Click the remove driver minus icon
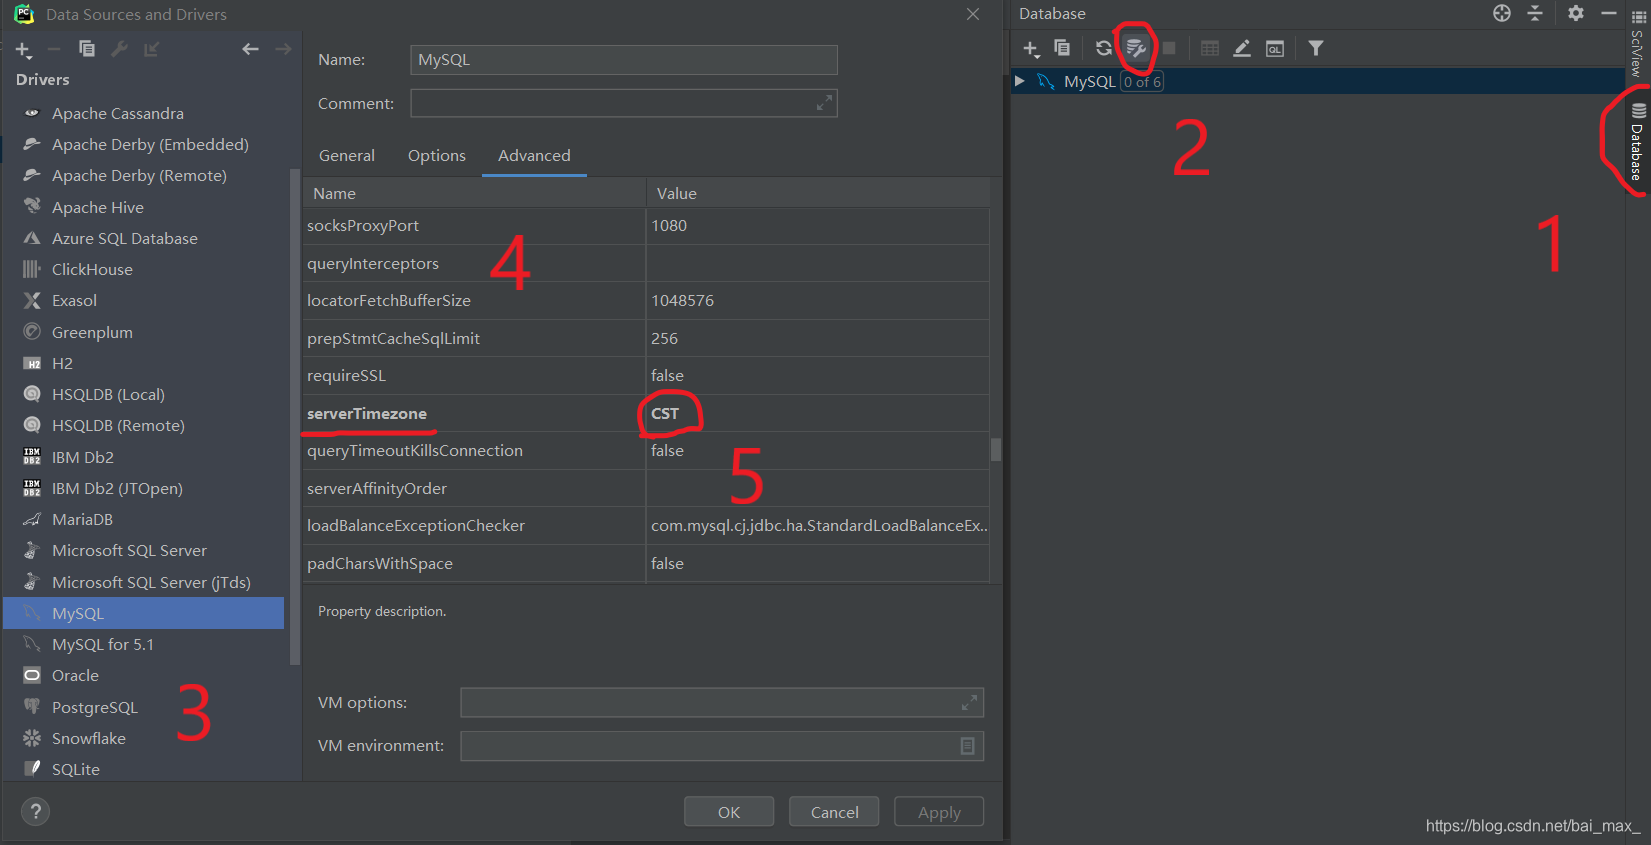Image resolution: width=1651 pixels, height=845 pixels. pos(55,49)
